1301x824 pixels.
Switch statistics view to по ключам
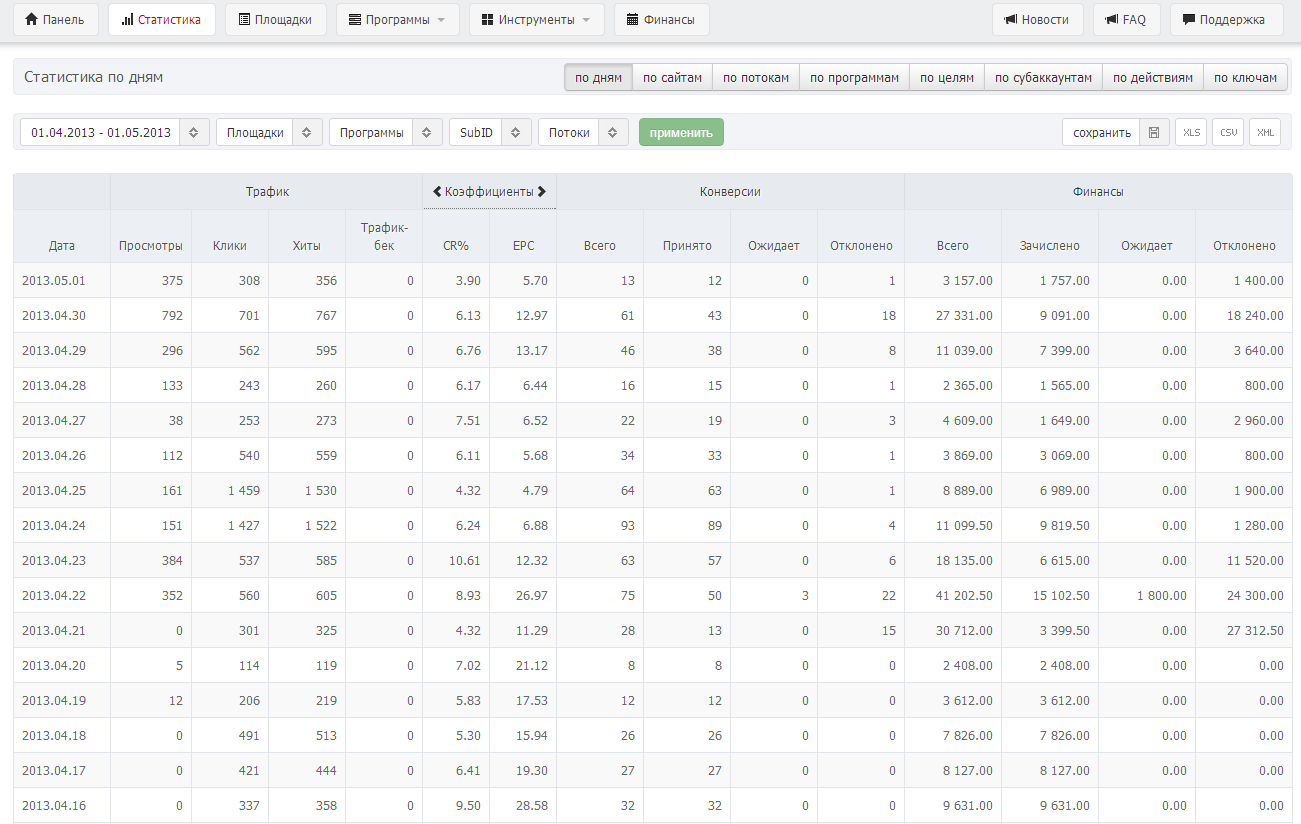(x=1245, y=77)
